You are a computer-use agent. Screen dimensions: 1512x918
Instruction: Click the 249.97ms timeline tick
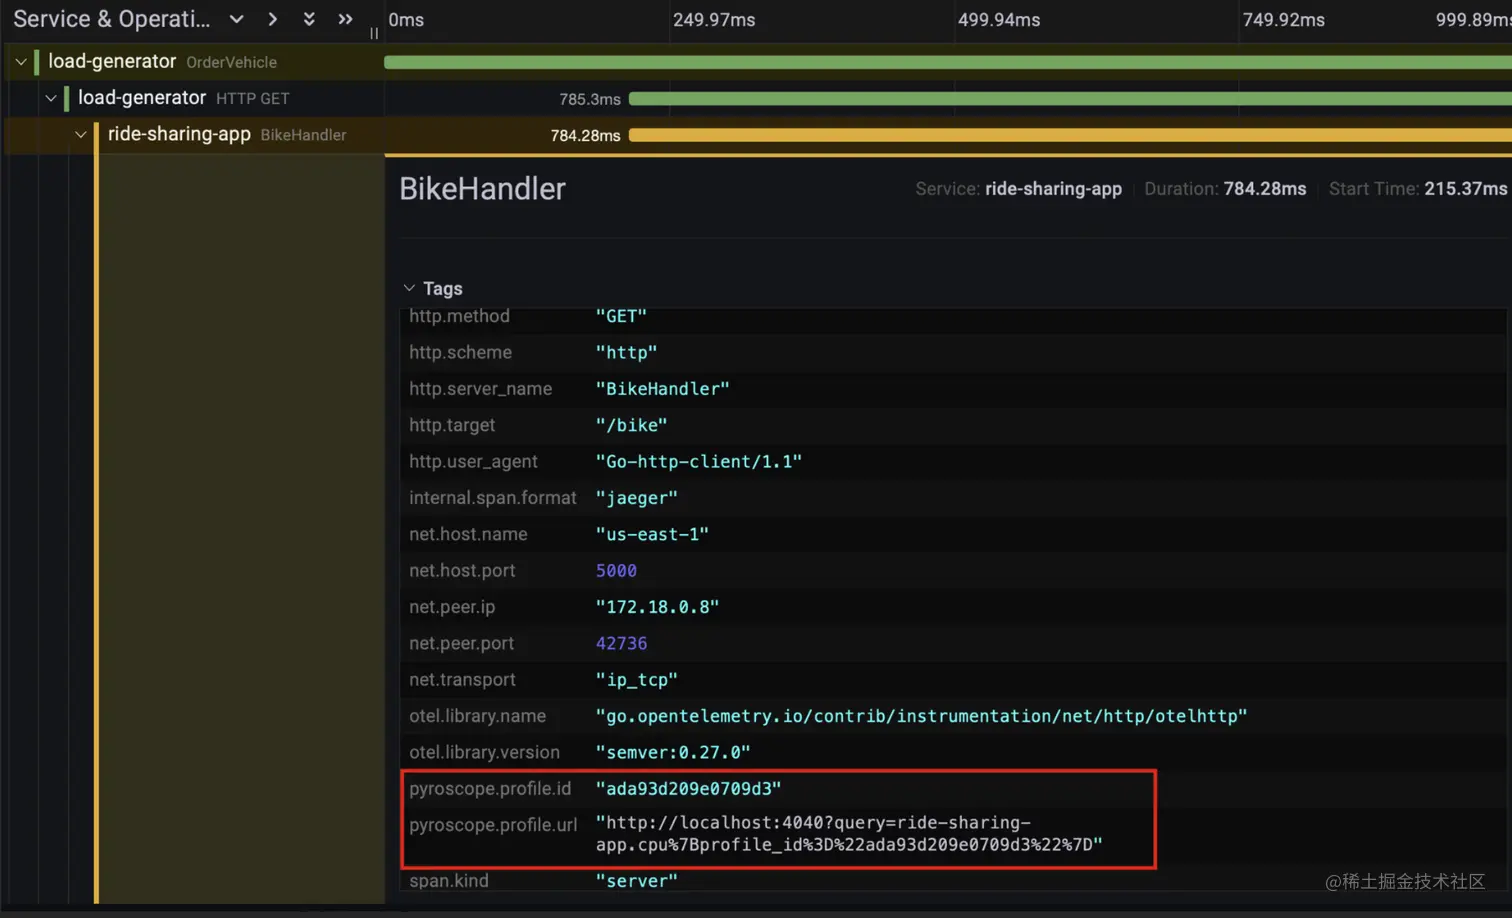(x=714, y=20)
